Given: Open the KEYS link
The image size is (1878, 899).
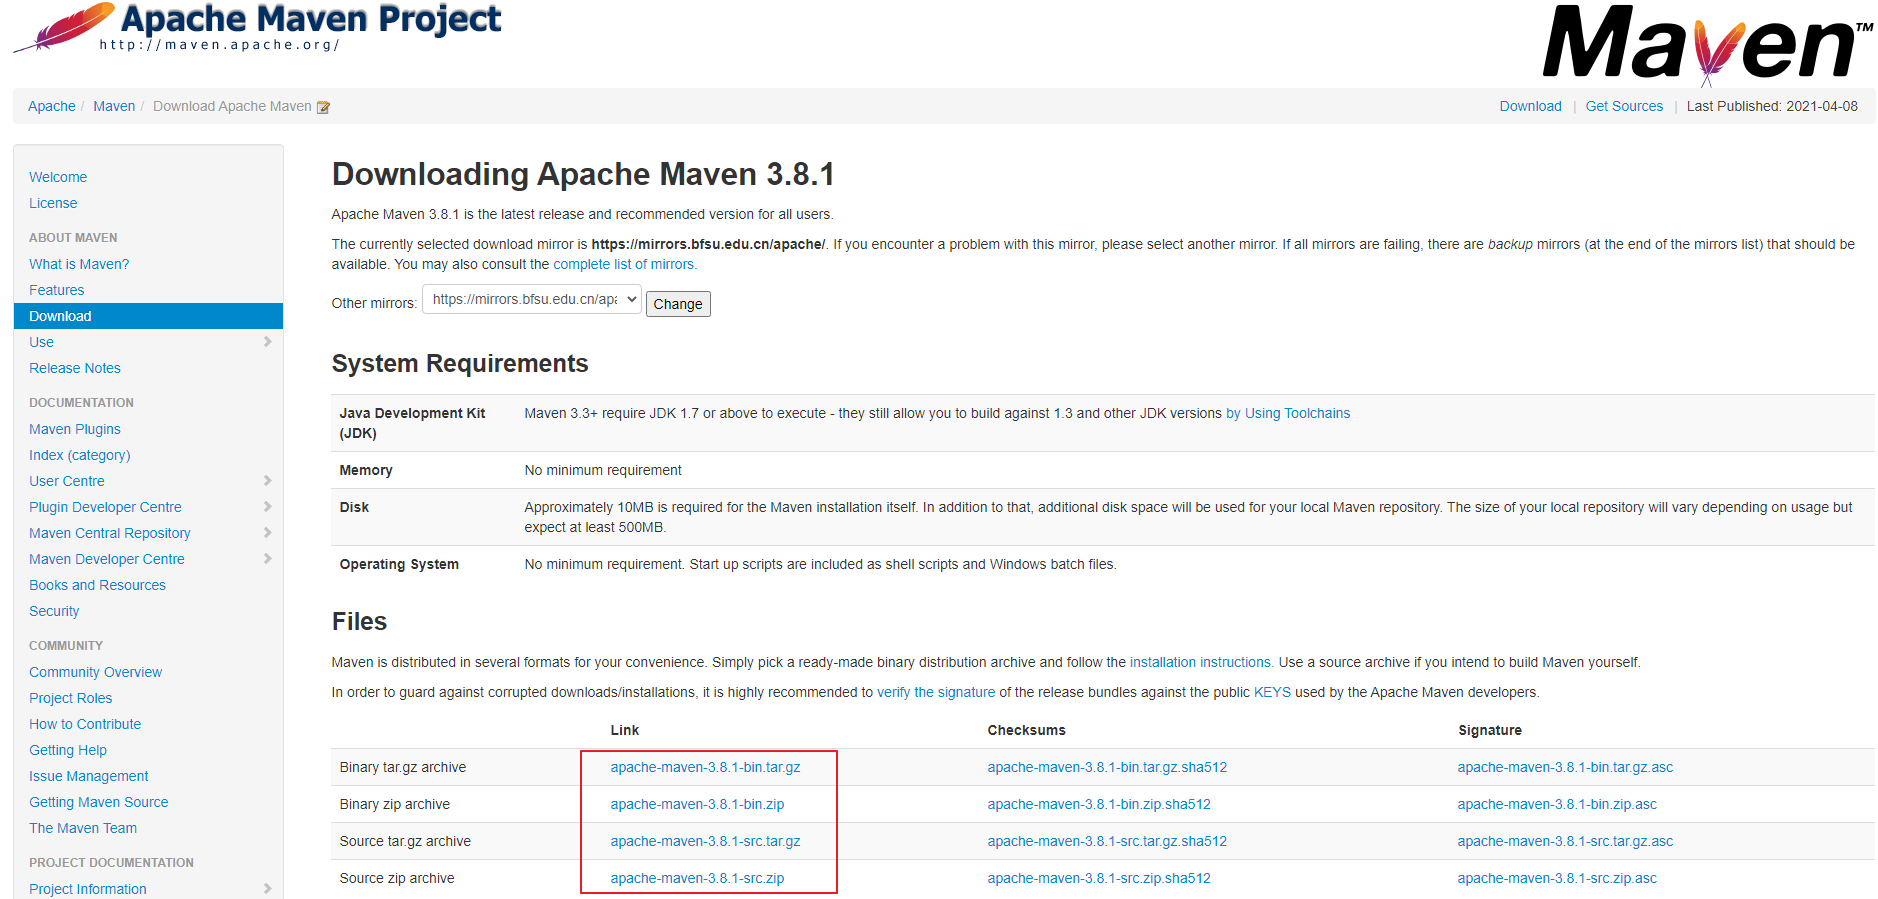Looking at the screenshot, I should click(1272, 692).
